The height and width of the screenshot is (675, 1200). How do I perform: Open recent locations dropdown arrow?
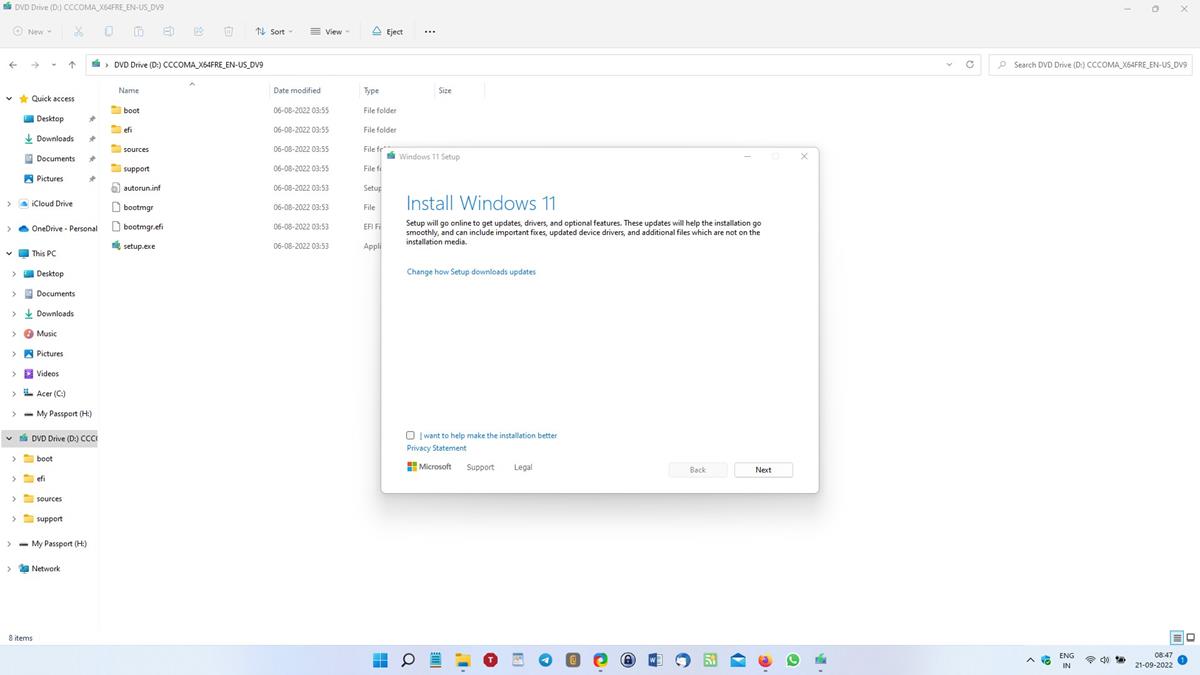pos(54,64)
